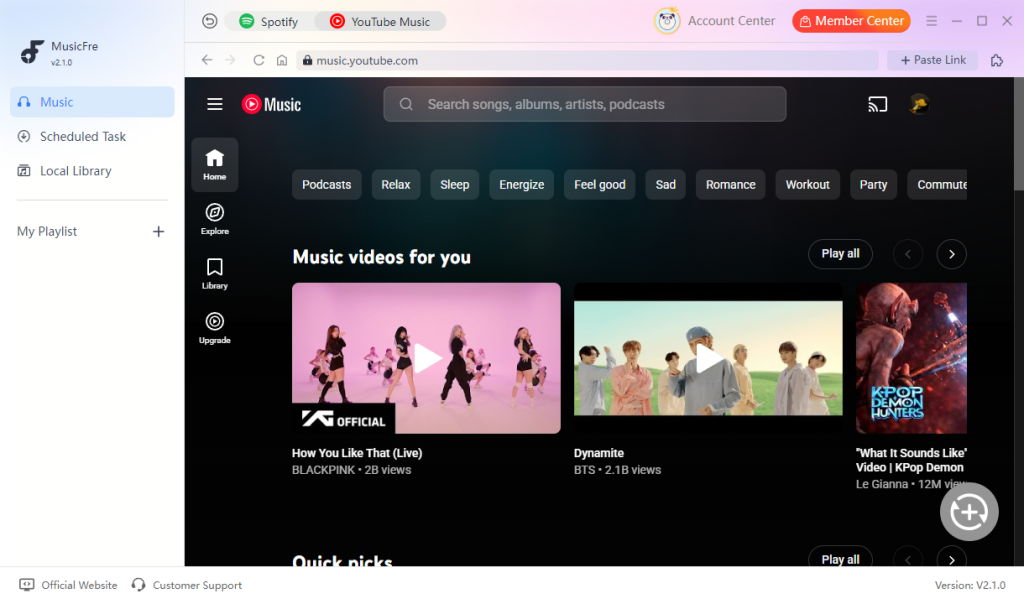Reload the music.youtube.com page
Image resolution: width=1024 pixels, height=604 pixels.
click(x=259, y=60)
